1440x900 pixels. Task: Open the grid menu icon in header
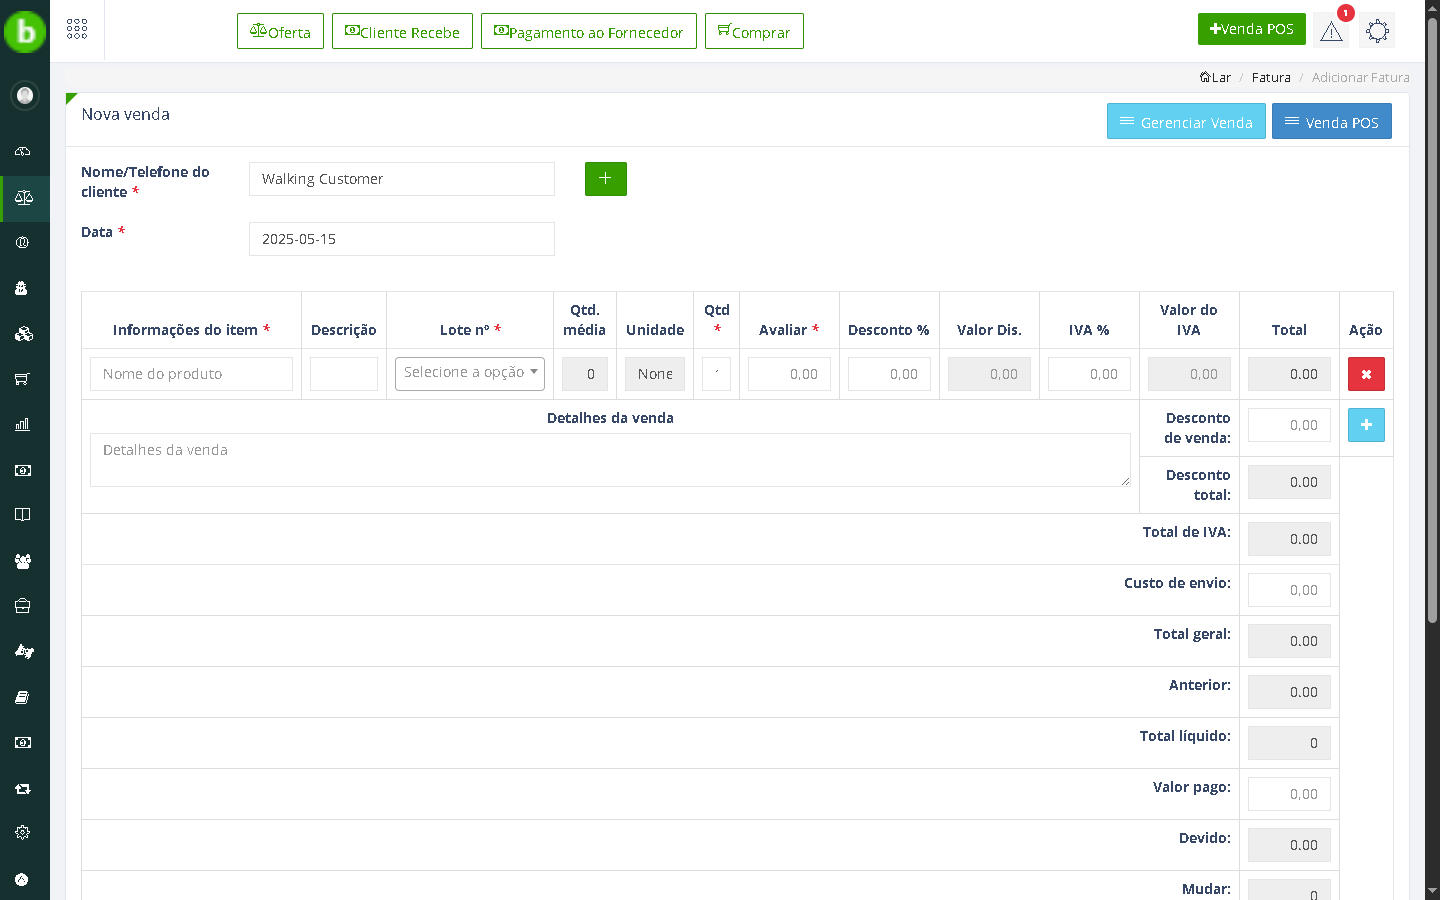pos(77,30)
